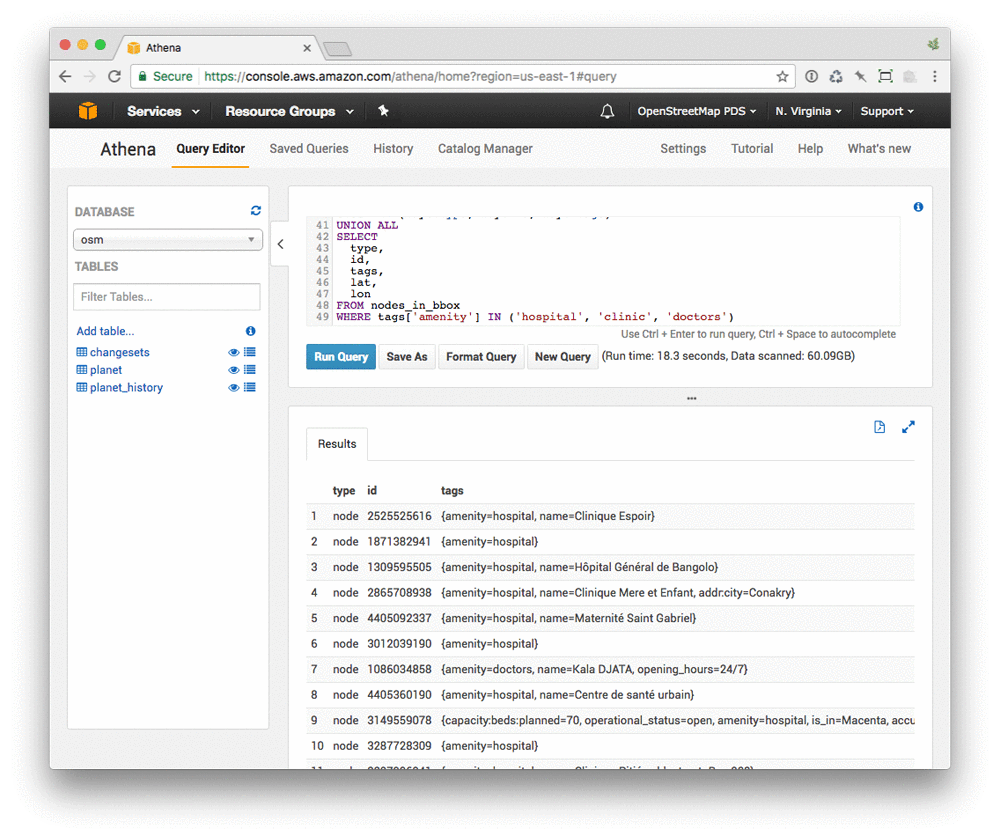
Task: Open the History tab
Action: click(x=393, y=149)
